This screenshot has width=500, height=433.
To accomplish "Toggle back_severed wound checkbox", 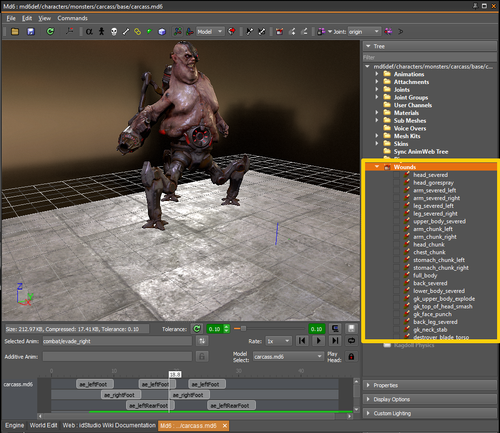I will point(396,283).
